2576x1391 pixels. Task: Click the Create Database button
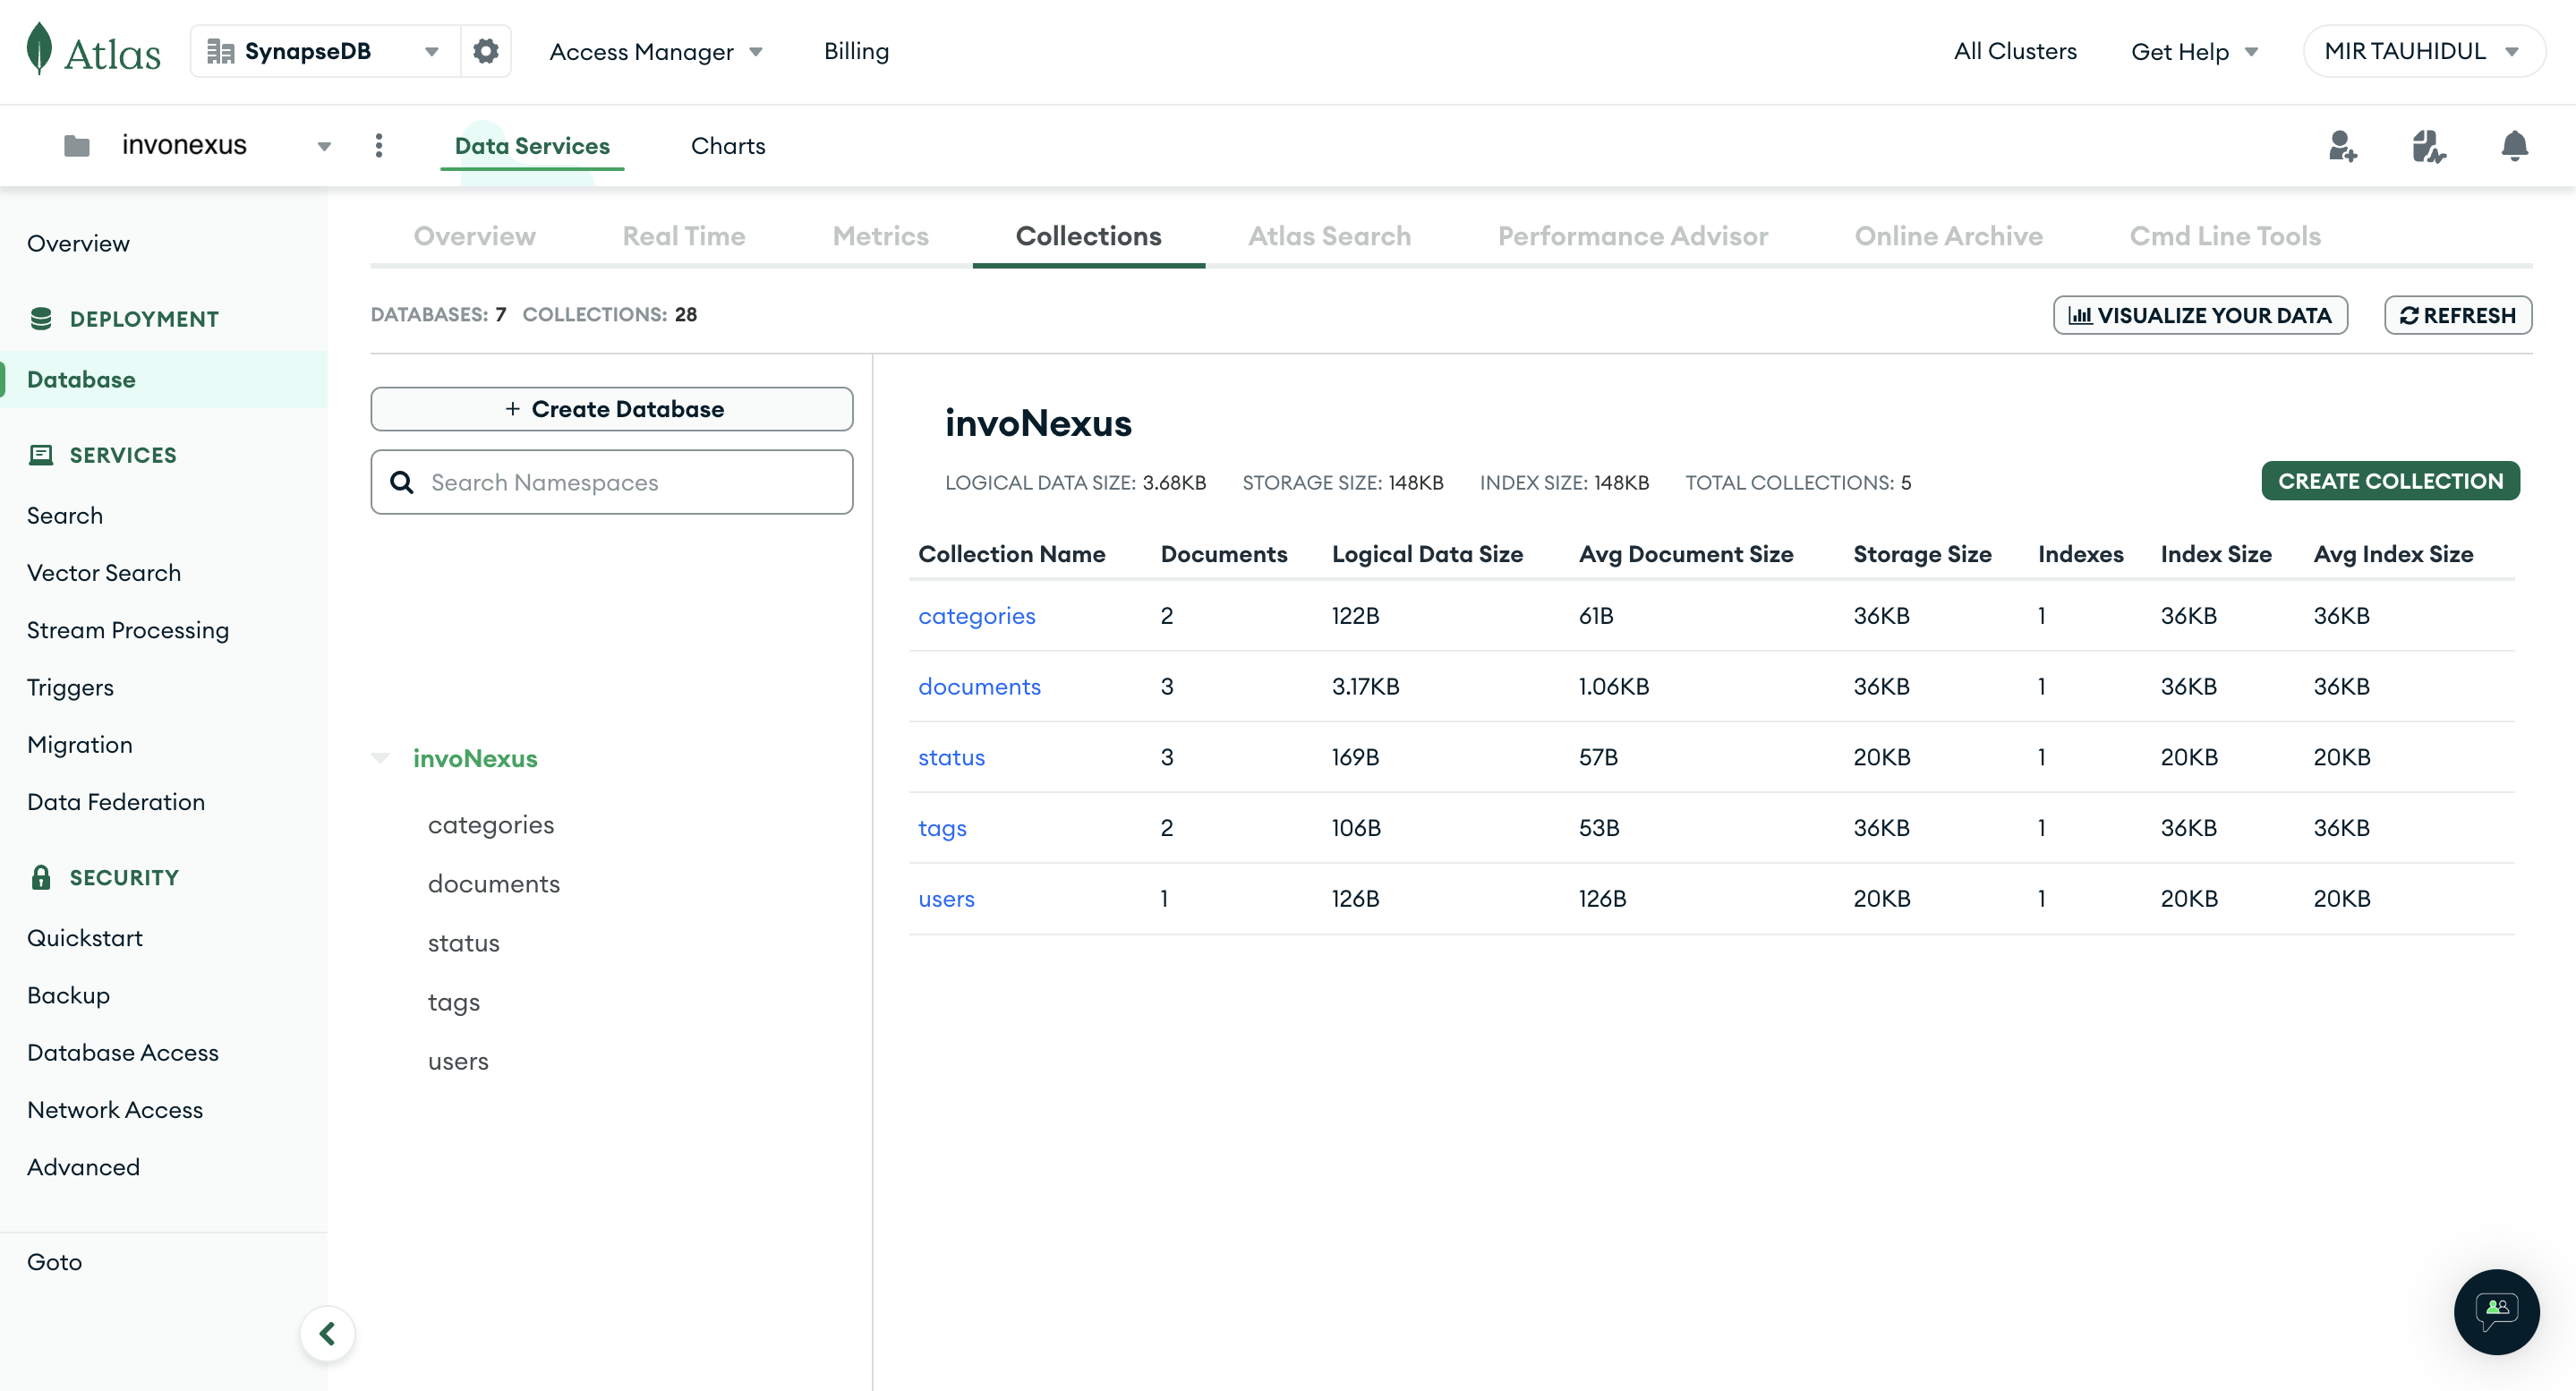click(x=612, y=409)
